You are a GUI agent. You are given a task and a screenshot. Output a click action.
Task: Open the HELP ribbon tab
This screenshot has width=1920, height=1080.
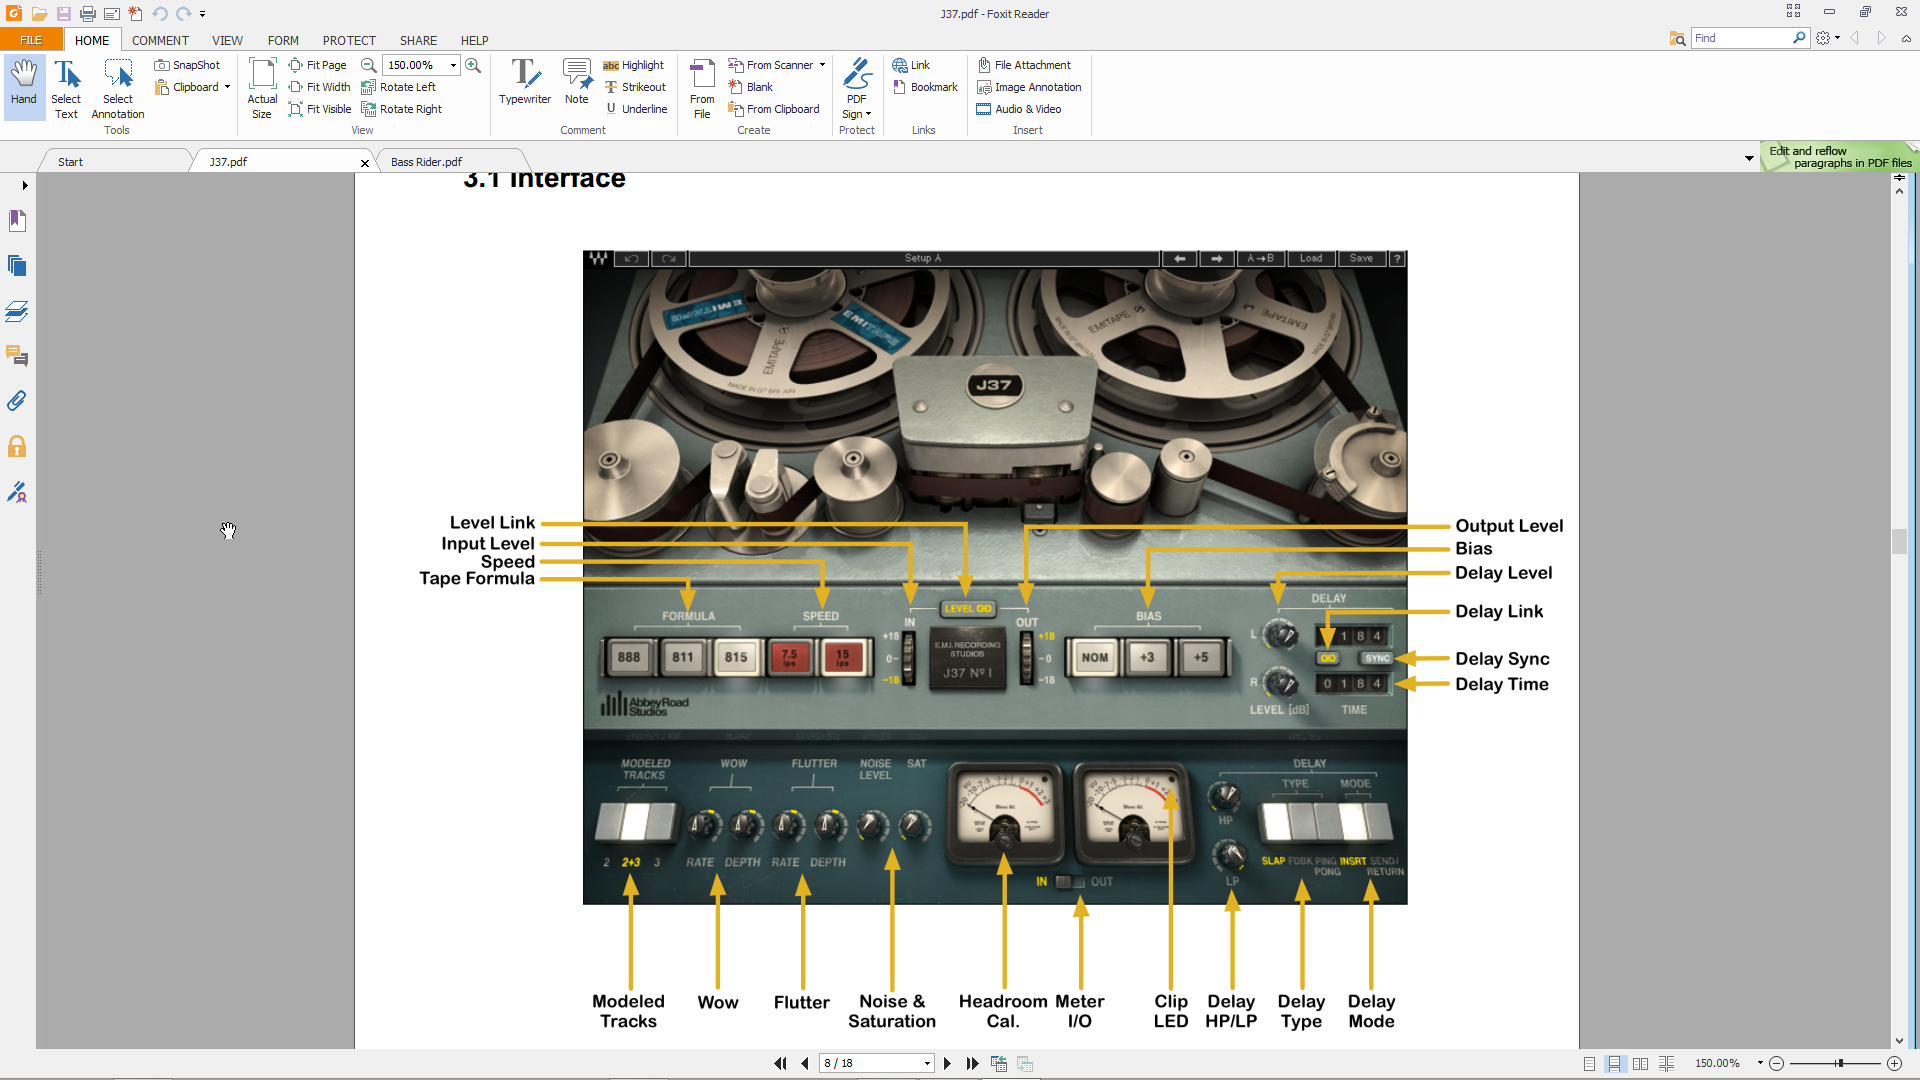click(474, 41)
